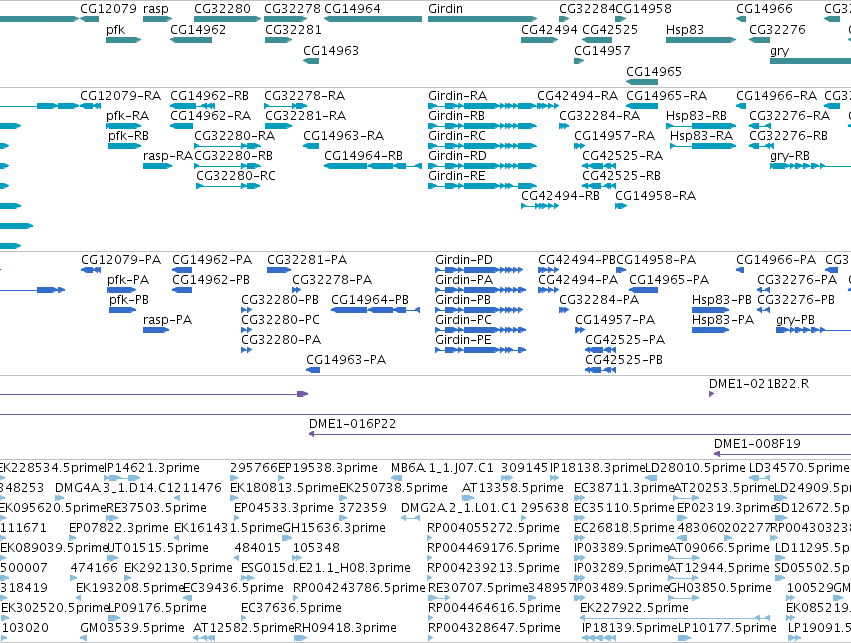Click transcript pfk-RB

124,145
